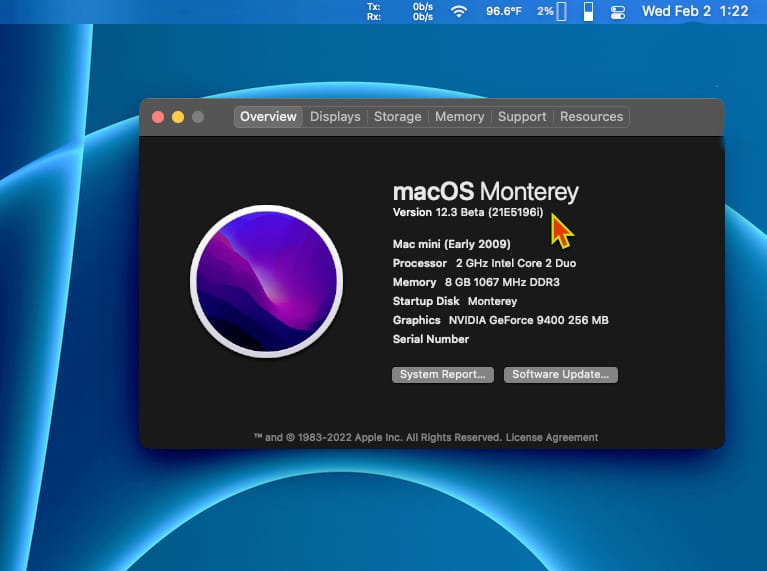The image size is (767, 571).
Task: Click the macOS Monterey logo image
Action: (x=267, y=281)
